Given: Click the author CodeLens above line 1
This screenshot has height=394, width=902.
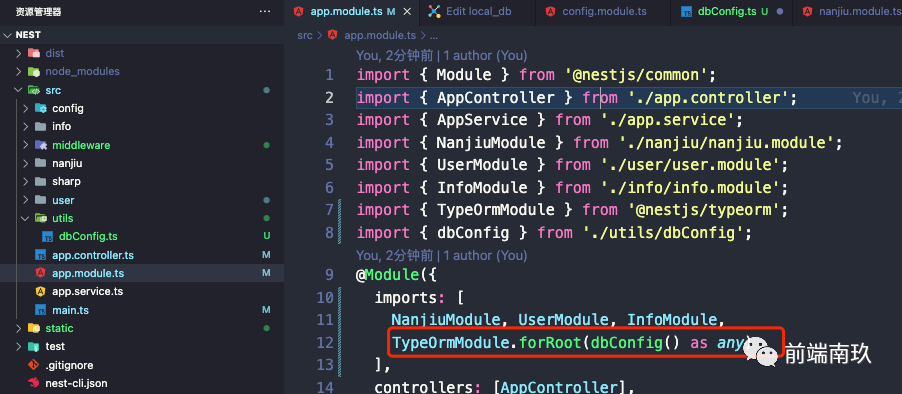Looking at the screenshot, I should (x=441, y=56).
